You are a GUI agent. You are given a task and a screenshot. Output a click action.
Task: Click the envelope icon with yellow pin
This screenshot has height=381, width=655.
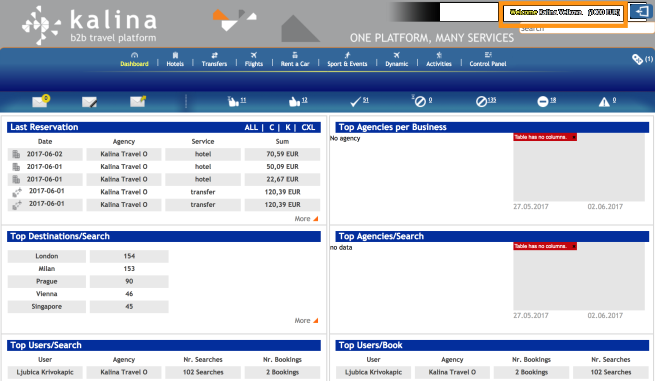pos(138,101)
